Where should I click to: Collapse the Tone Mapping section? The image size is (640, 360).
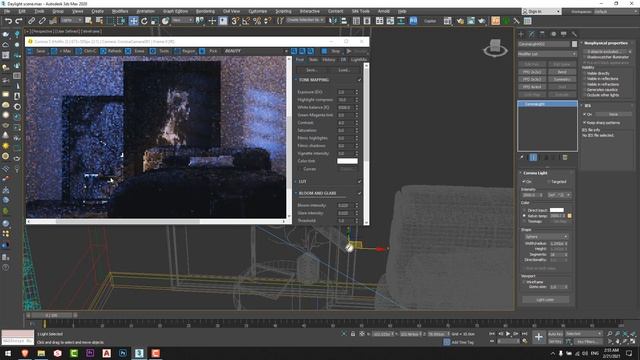pyautogui.click(x=296, y=80)
